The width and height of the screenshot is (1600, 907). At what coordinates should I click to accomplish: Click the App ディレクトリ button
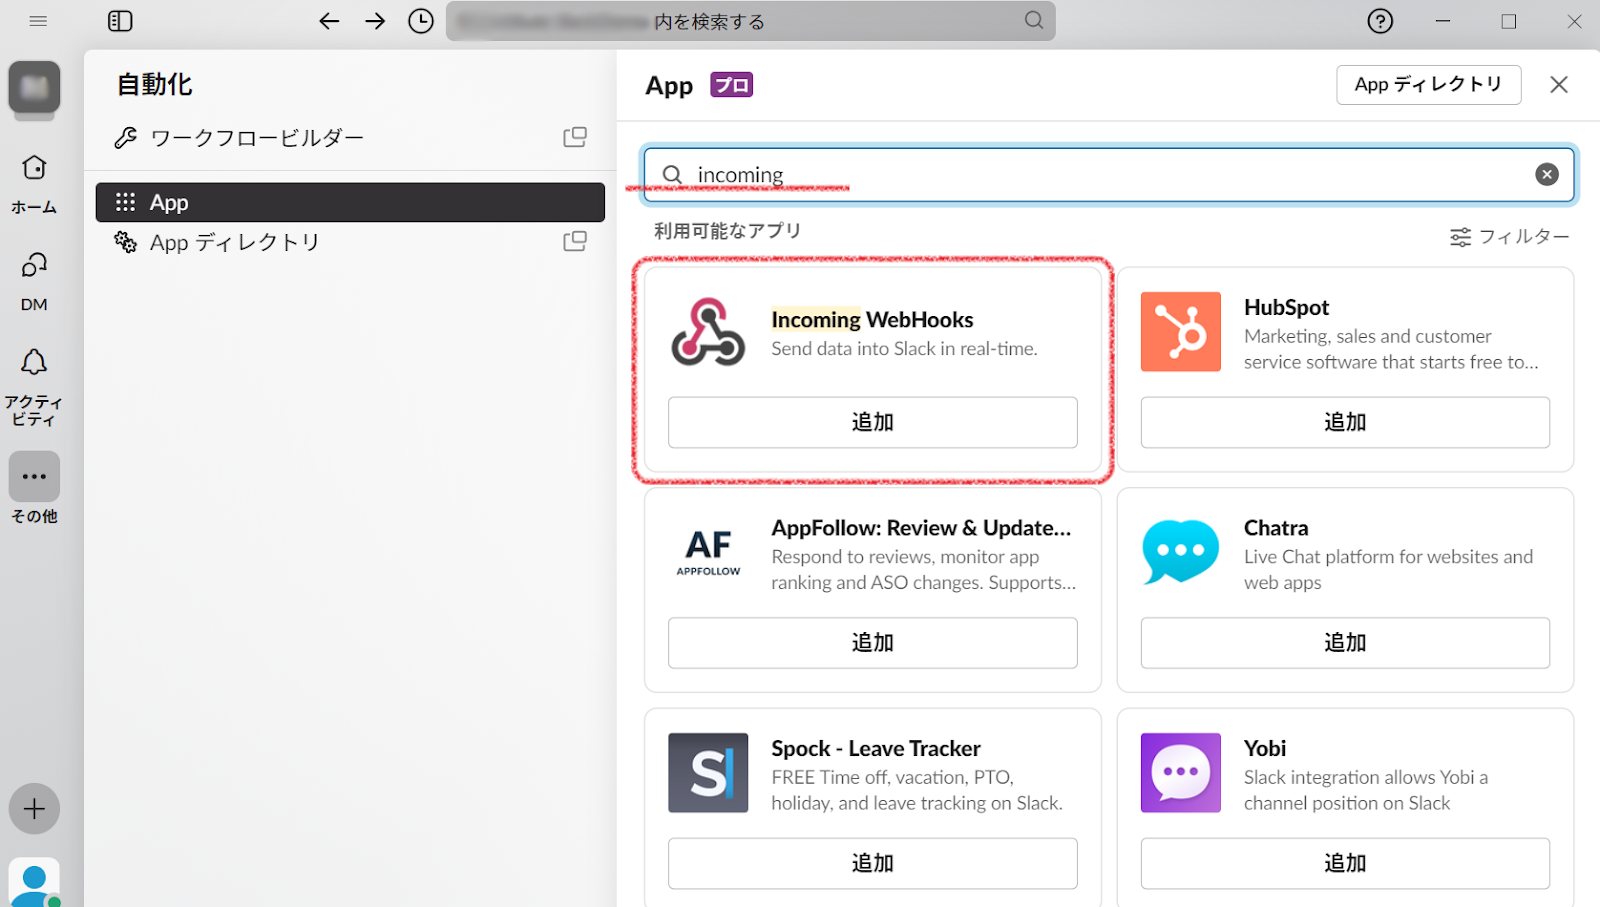pyautogui.click(x=1428, y=85)
